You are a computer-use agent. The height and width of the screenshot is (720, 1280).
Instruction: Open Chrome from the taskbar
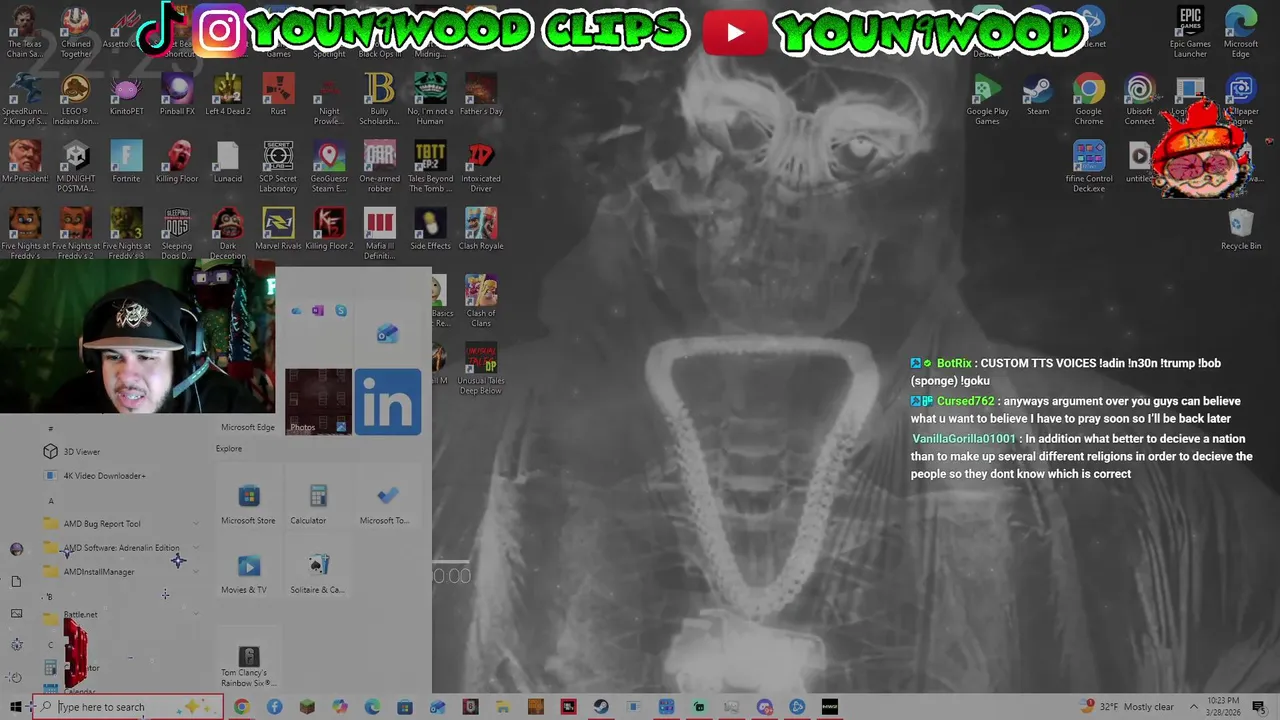(241, 707)
